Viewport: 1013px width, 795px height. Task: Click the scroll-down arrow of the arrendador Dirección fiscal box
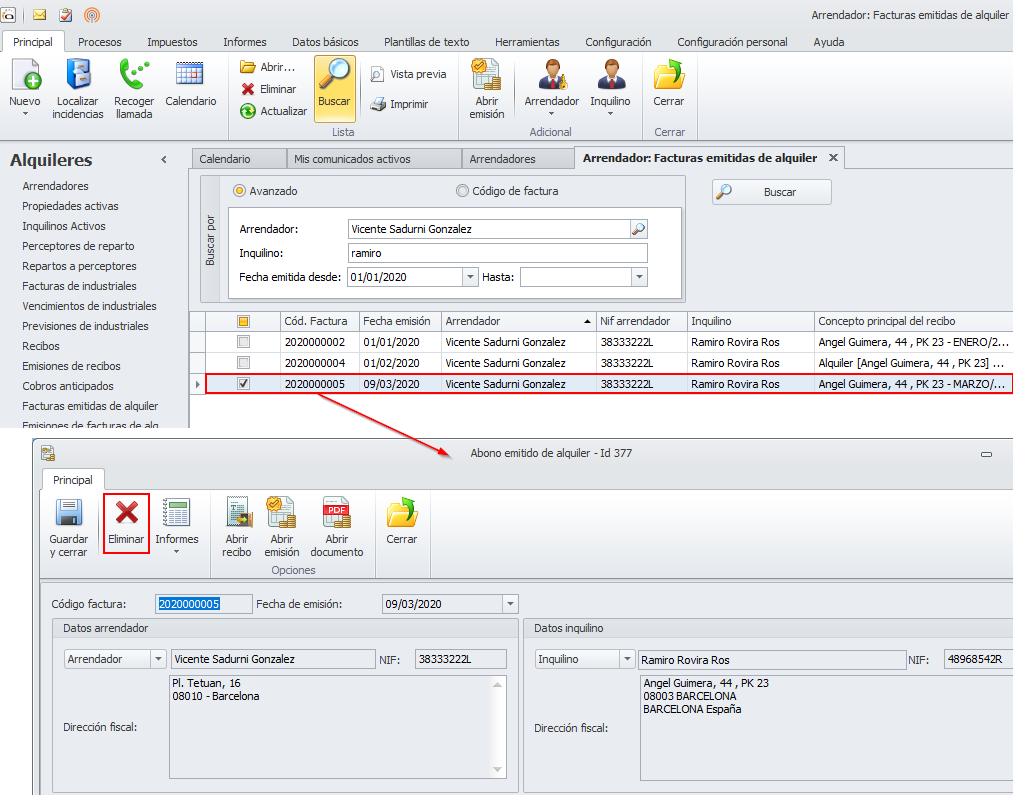point(497,769)
